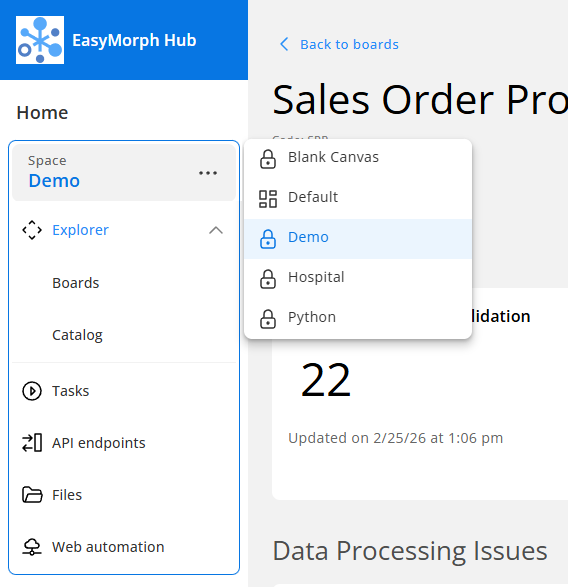Click the Demo space lock icon
568x587 pixels.
(x=268, y=239)
